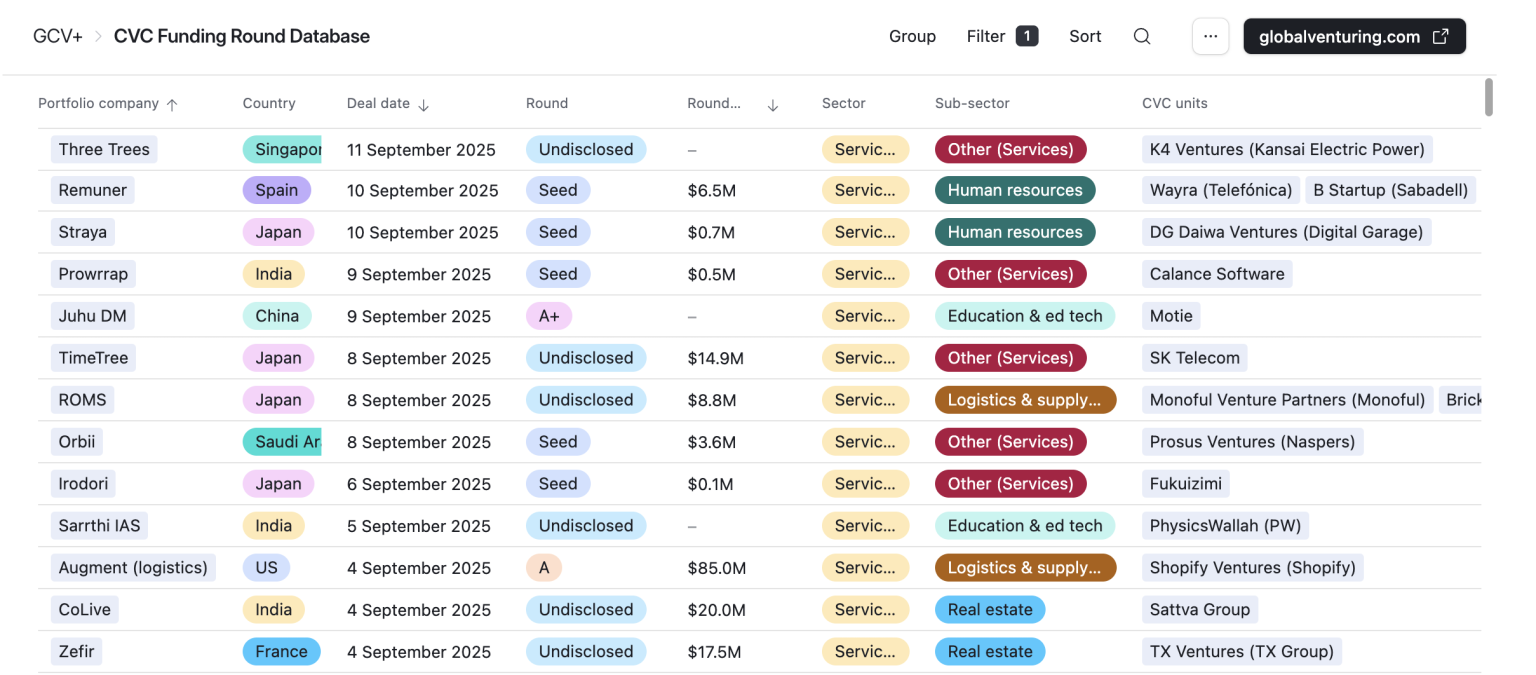The image size is (1536, 675).
Task: Click the globalventuring.com button
Action: (1339, 37)
